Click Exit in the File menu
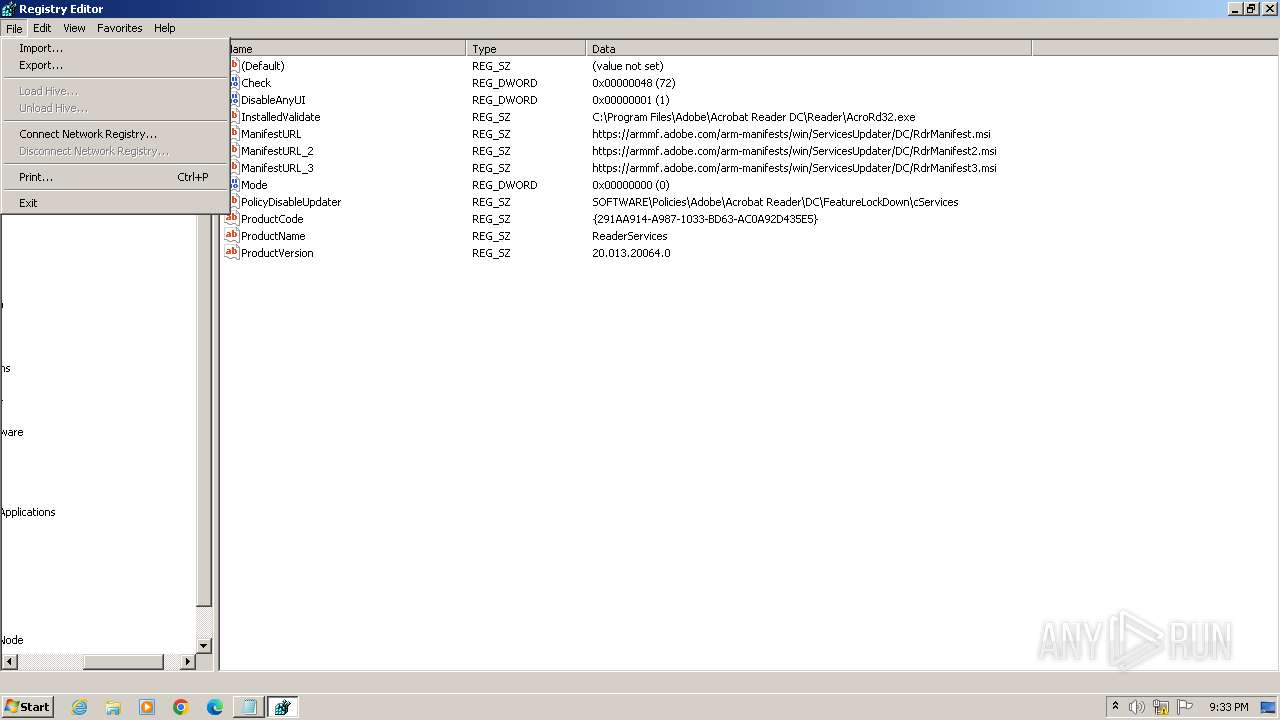Viewport: 1280px width, 720px height. 115,203
